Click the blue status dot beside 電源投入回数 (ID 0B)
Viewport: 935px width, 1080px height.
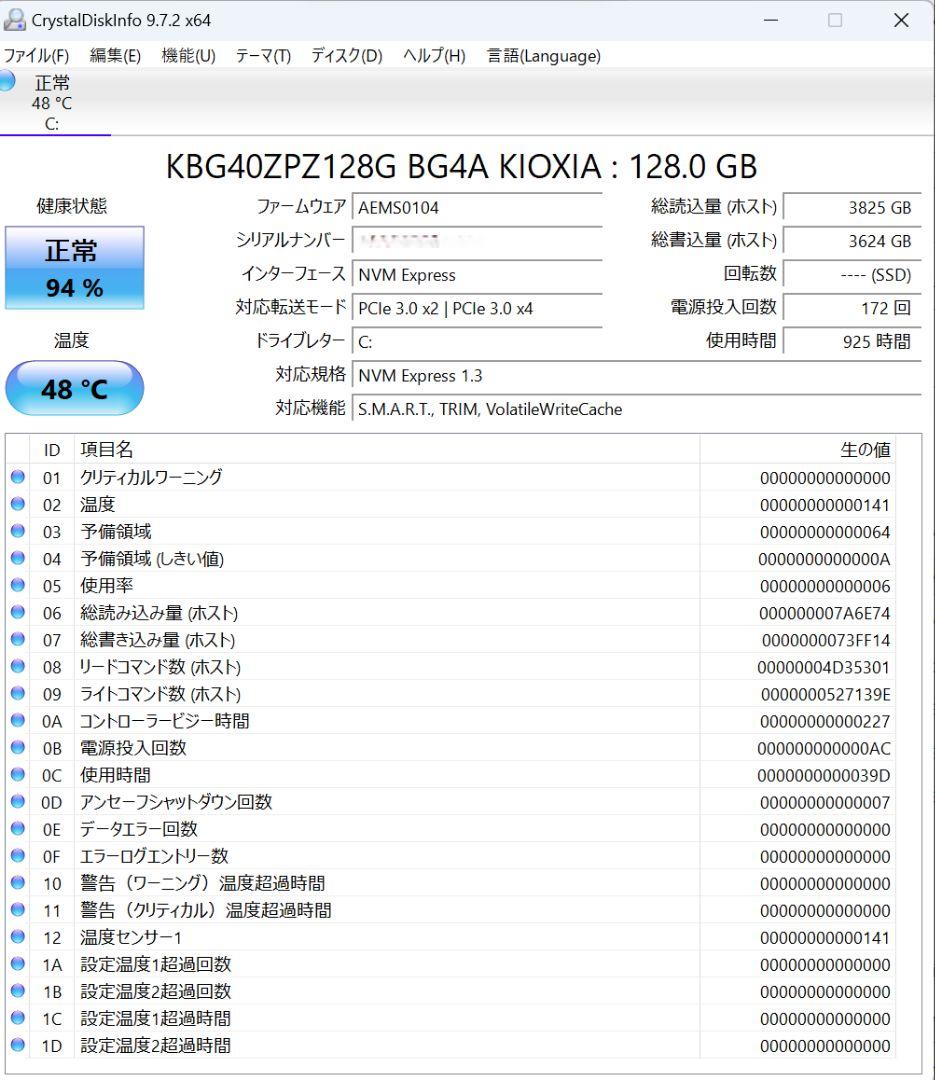tap(17, 747)
